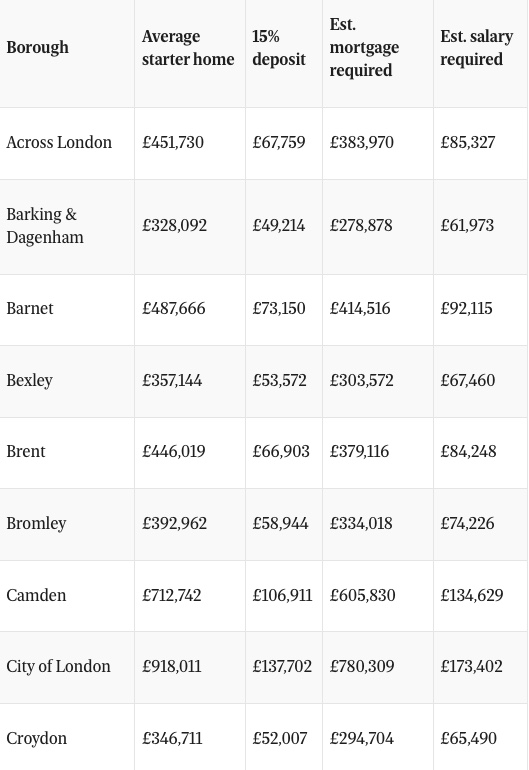Image resolution: width=529 pixels, height=770 pixels.
Task: Select Brent's £379,116 mortgage value
Action: [359, 452]
